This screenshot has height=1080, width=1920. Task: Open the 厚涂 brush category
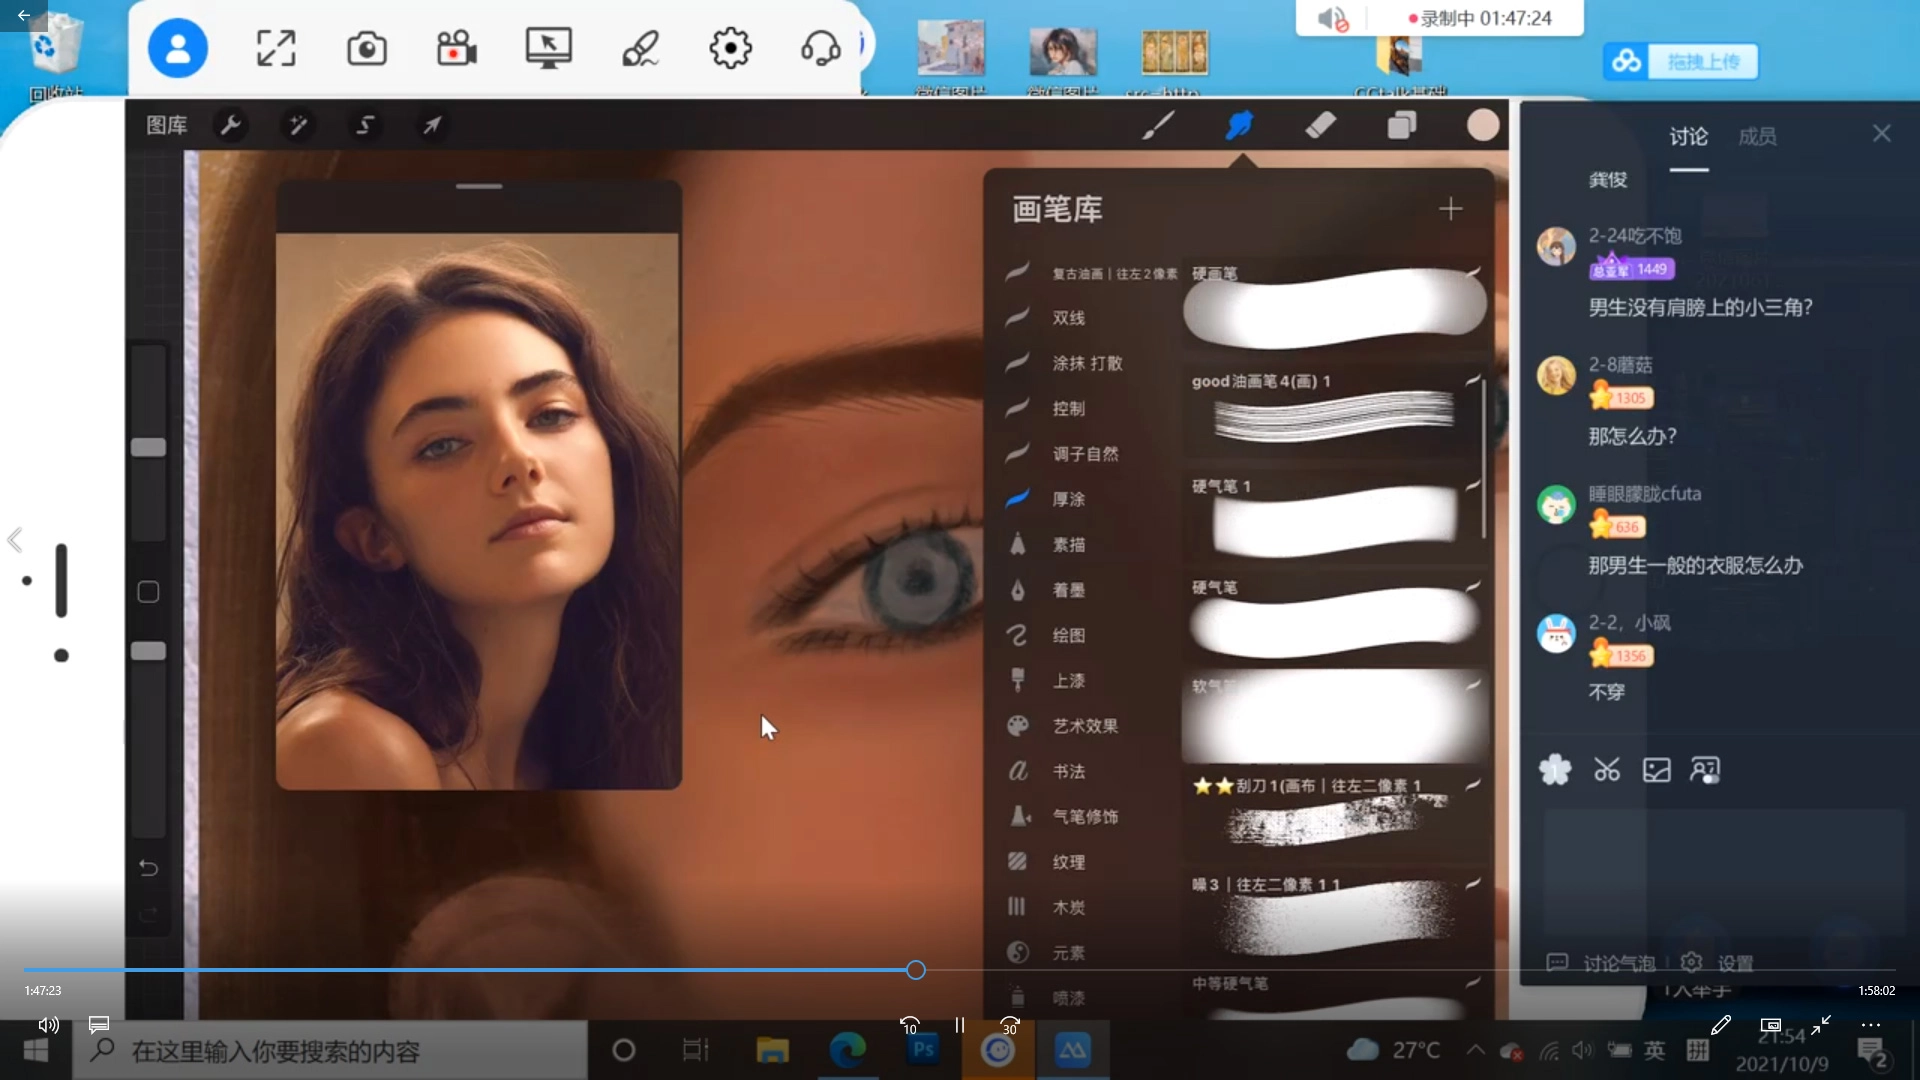click(x=1068, y=499)
